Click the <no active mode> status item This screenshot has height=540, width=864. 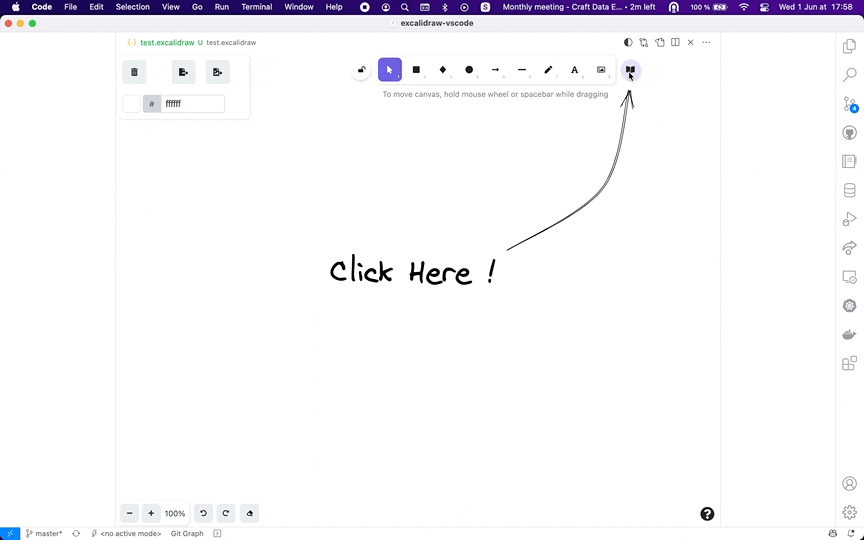tap(126, 533)
